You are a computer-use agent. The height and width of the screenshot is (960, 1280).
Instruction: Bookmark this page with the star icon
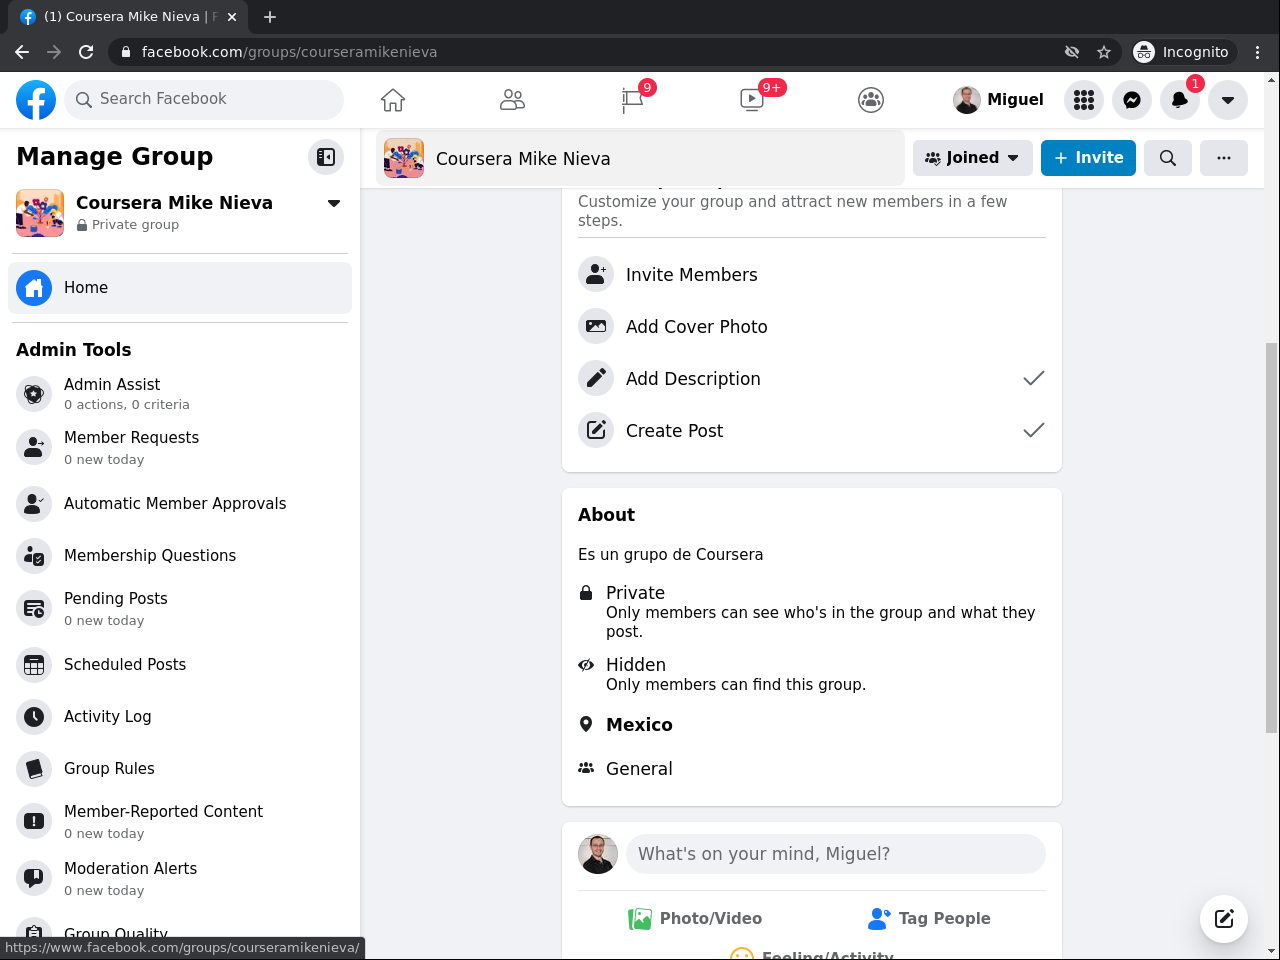tap(1104, 52)
